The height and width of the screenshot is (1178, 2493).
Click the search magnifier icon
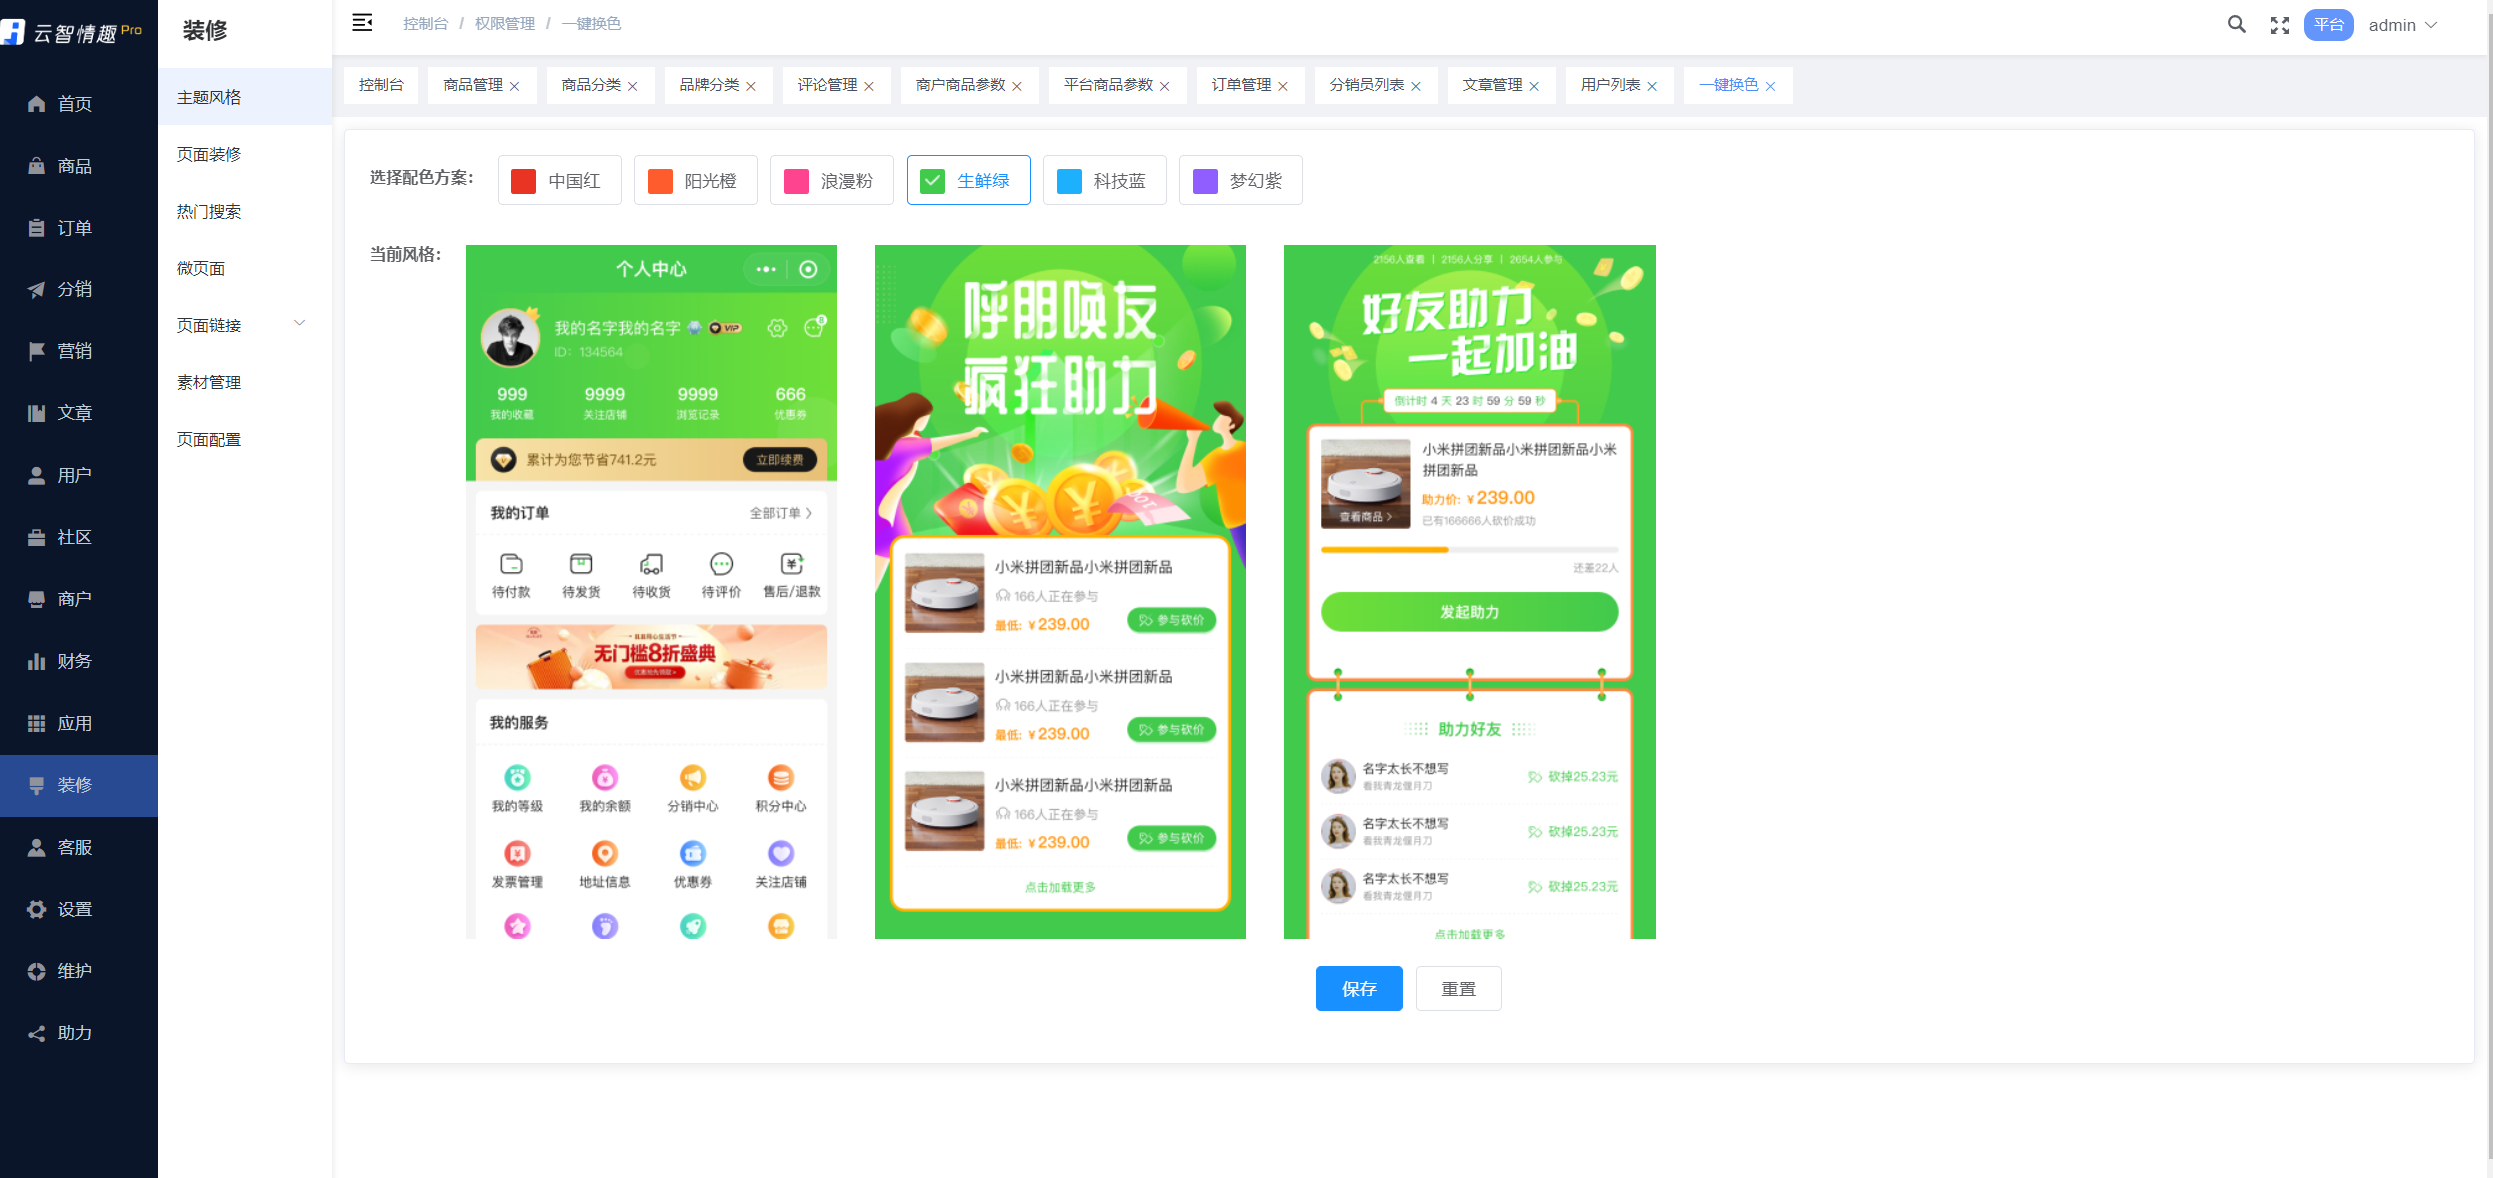click(x=2236, y=25)
